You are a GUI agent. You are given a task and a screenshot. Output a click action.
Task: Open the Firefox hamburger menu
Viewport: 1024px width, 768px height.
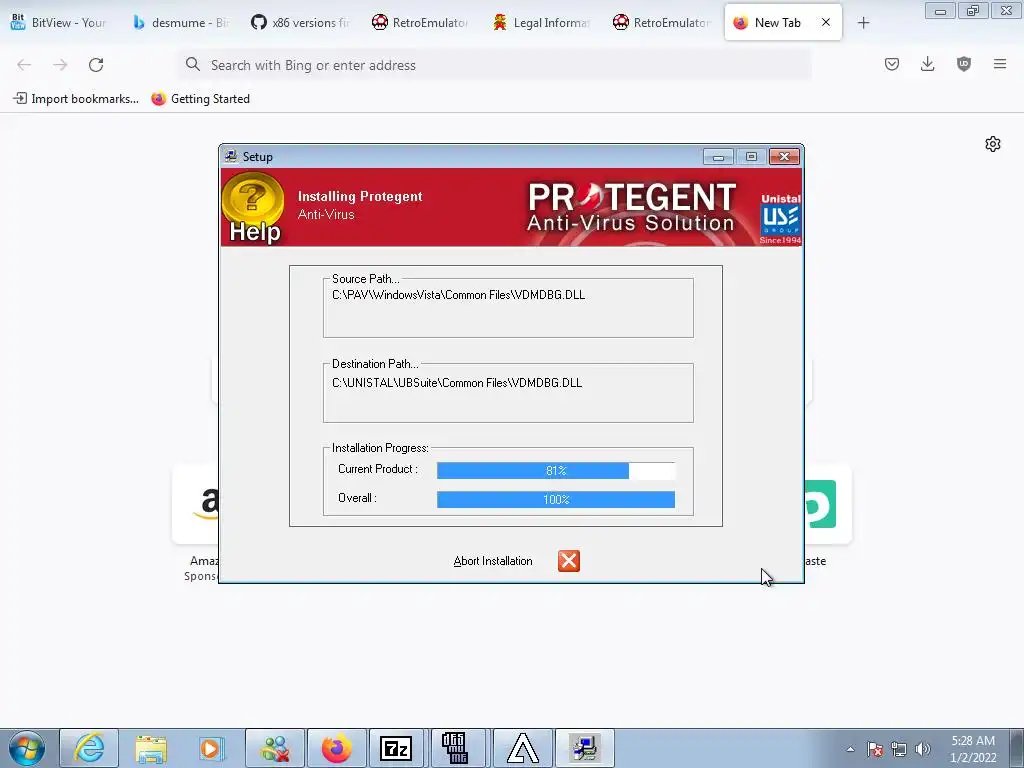1000,64
